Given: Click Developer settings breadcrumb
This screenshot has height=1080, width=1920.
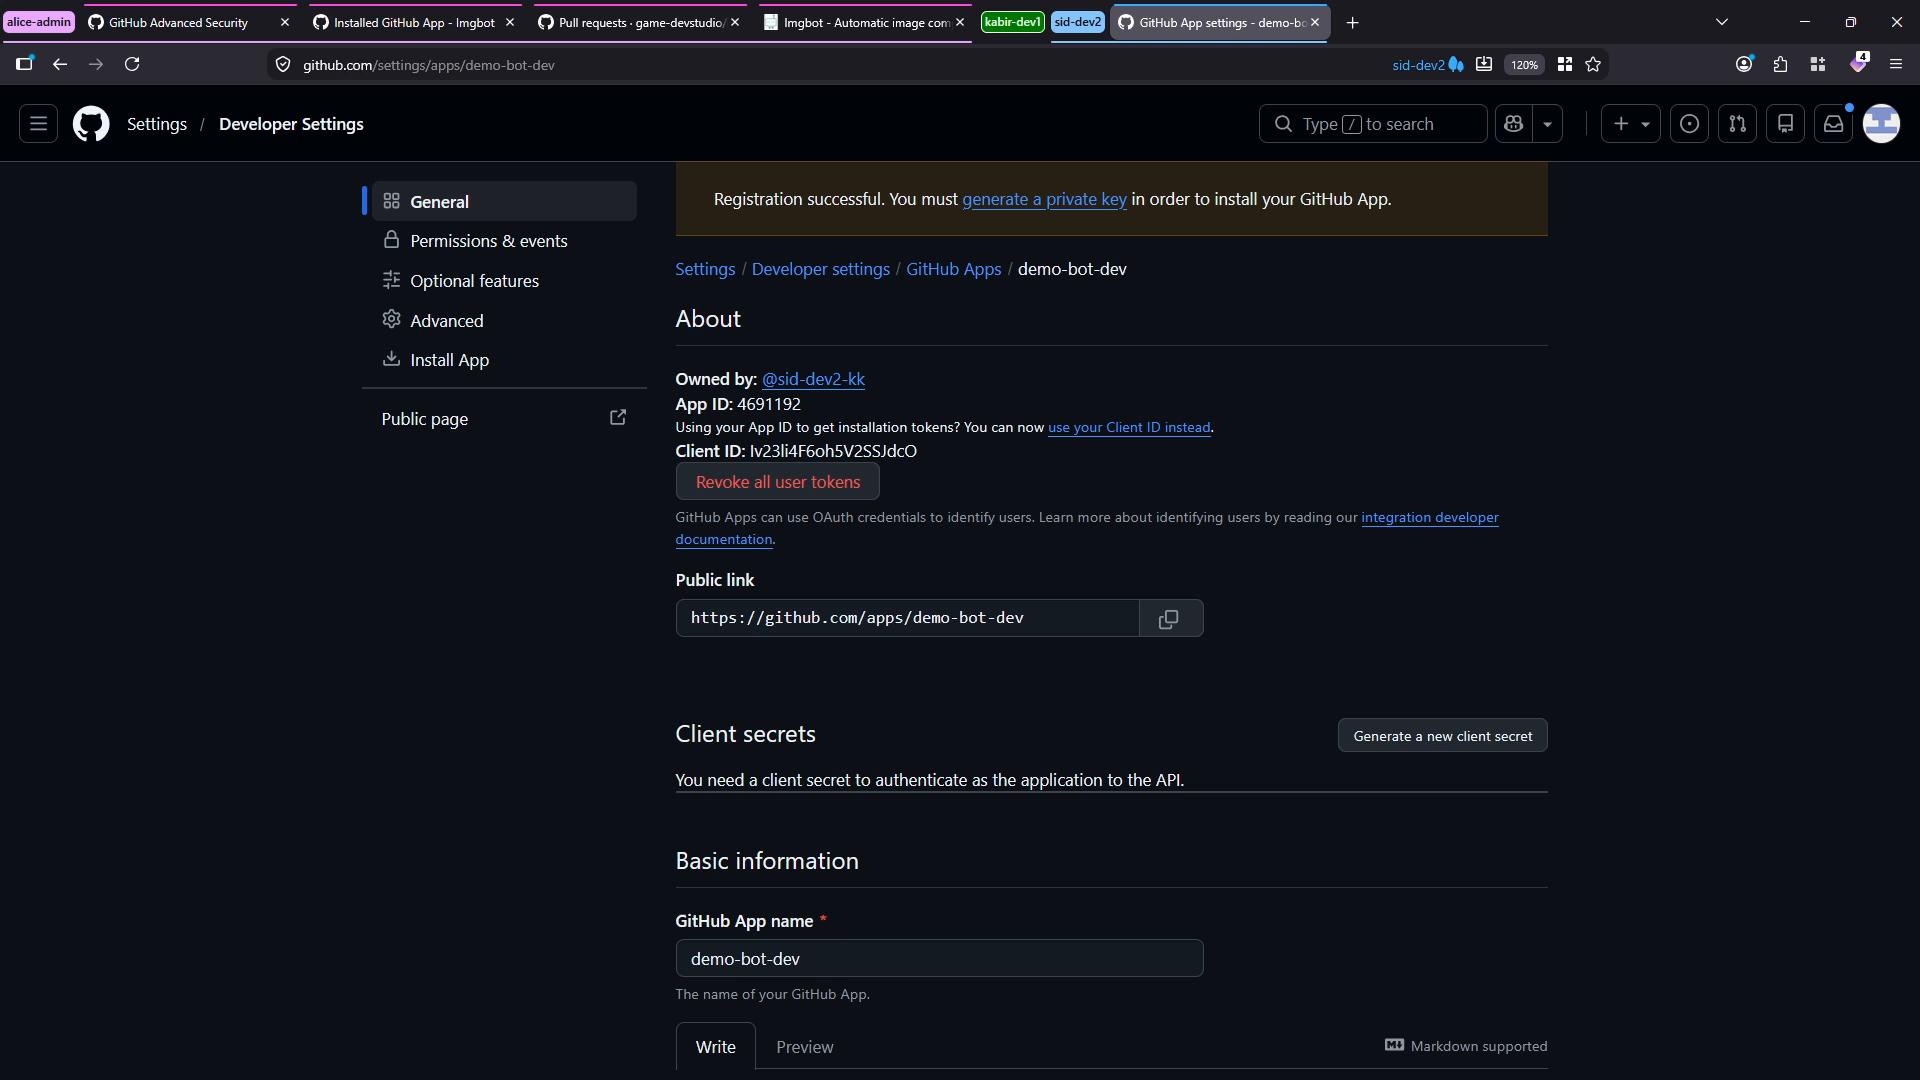Looking at the screenshot, I should (820, 269).
